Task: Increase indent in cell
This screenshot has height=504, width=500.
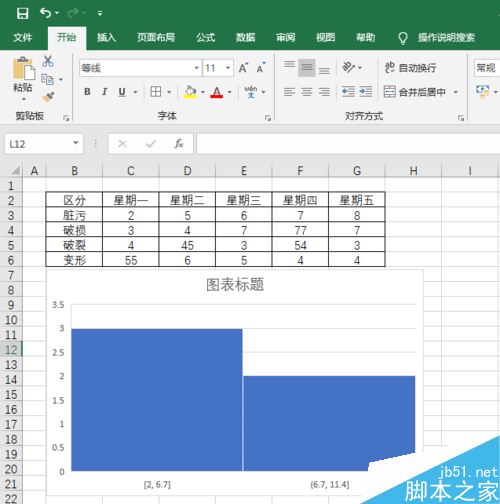Action: click(366, 92)
